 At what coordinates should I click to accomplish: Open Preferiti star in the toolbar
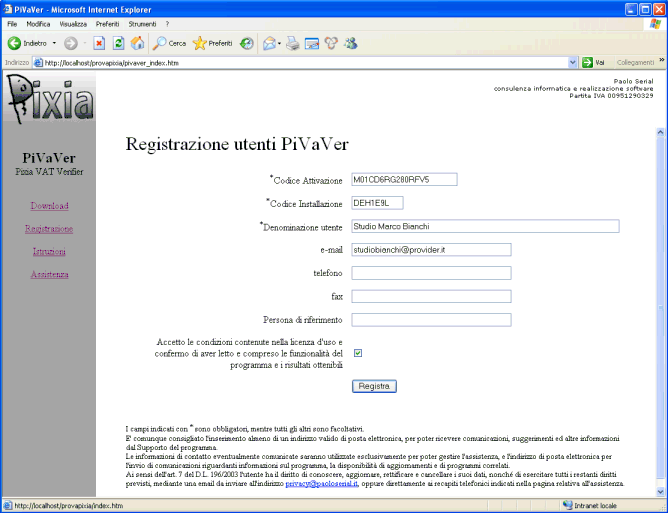[x=213, y=43]
